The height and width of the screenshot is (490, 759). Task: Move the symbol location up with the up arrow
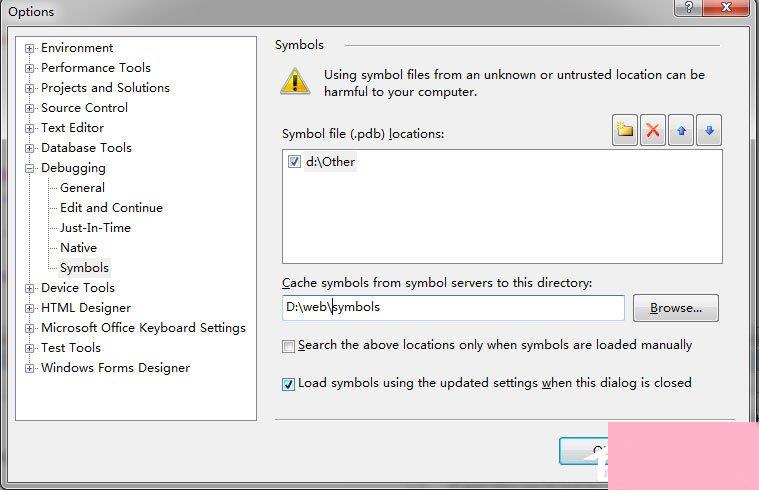[x=681, y=130]
